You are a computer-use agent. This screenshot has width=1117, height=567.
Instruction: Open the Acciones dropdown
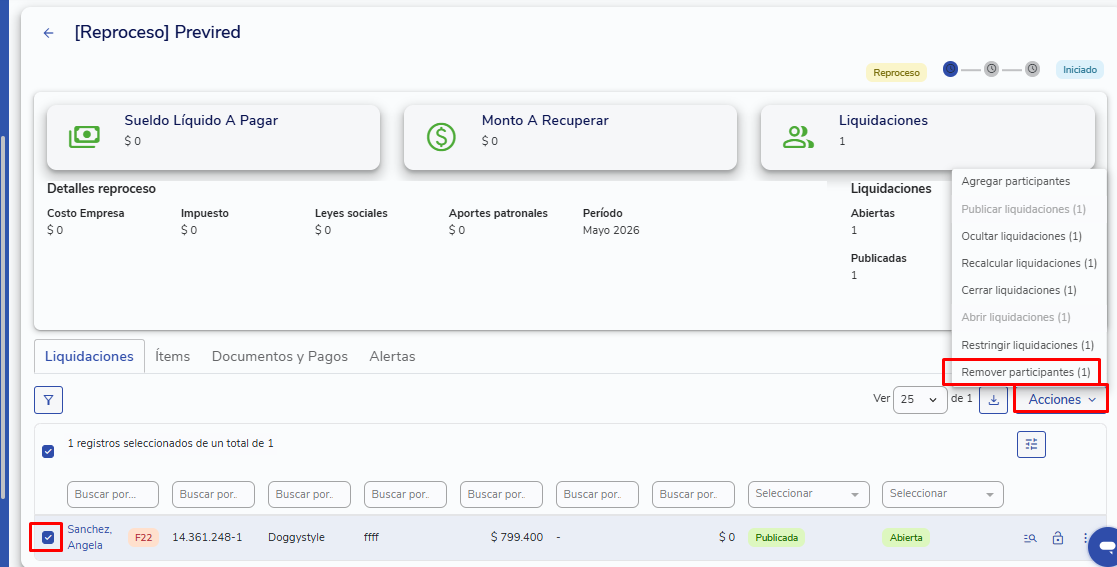coord(1061,400)
